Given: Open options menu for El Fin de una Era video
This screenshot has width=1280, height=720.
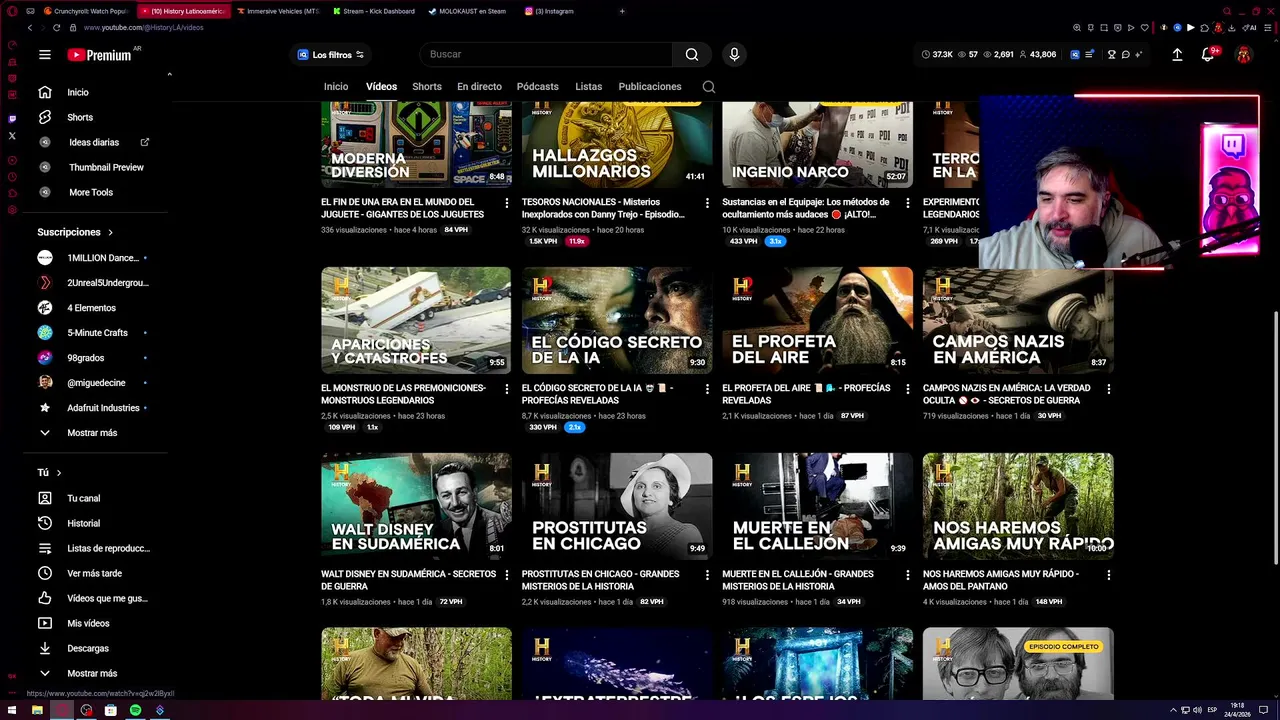Looking at the screenshot, I should 506,203.
